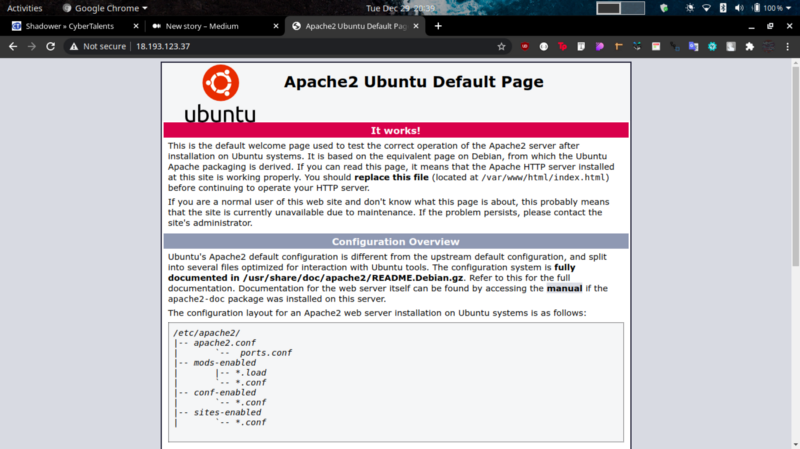Click the /usr/share/doc/apache2/README.Debian.gz text
800x449 pixels.
point(353,278)
